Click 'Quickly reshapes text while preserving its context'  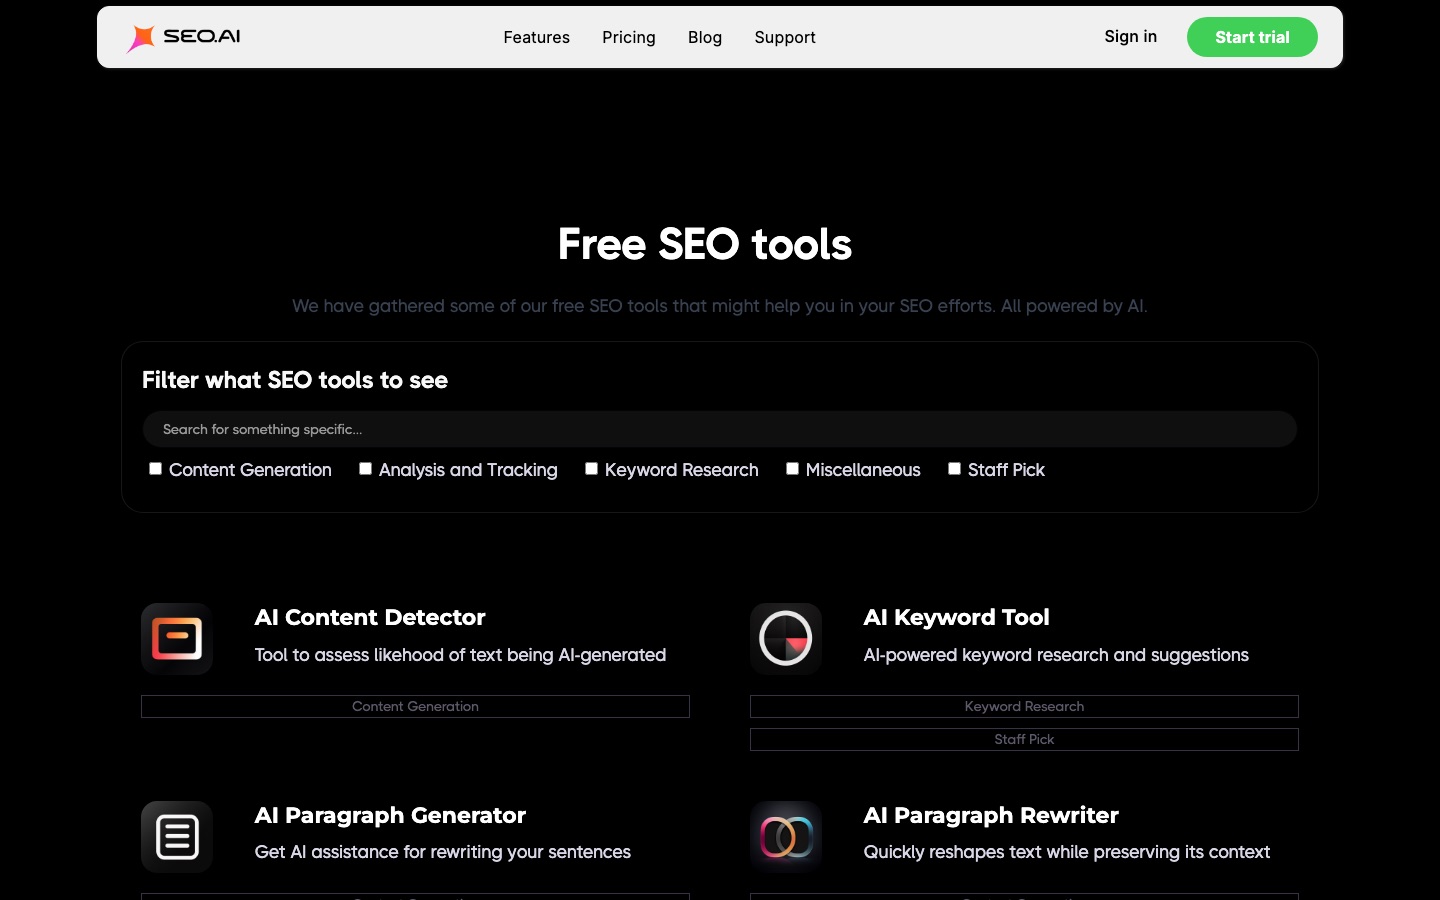(x=1067, y=852)
